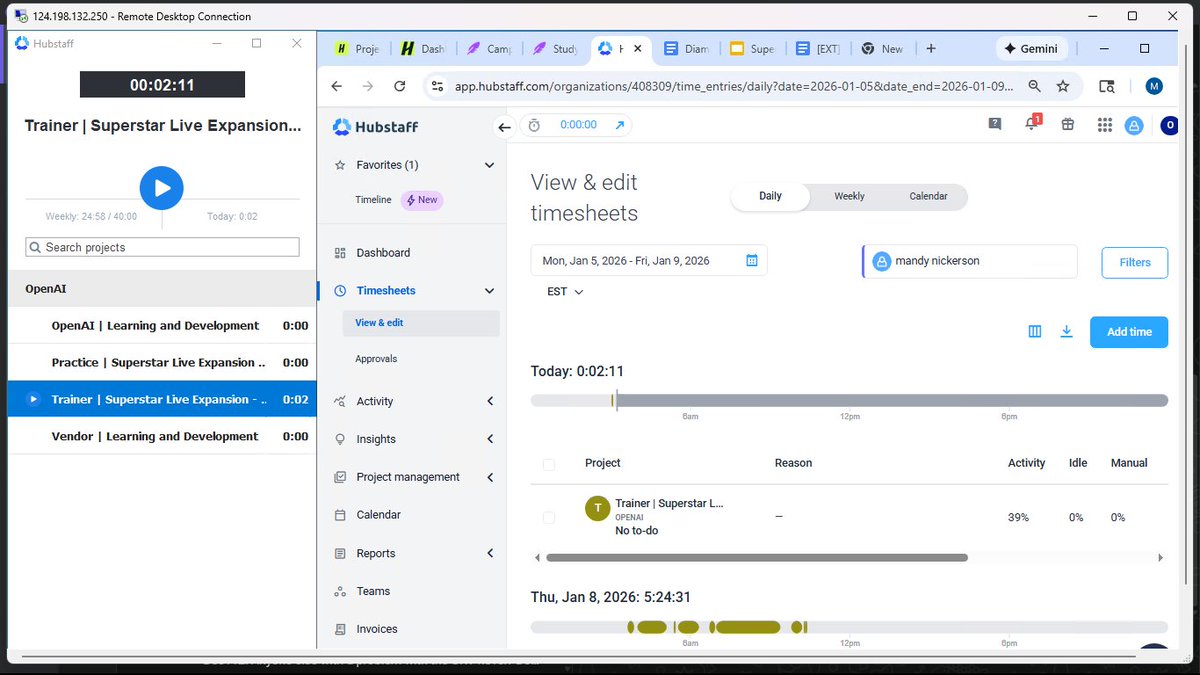
Task: Open Gemini in Chrome
Action: 1030,48
